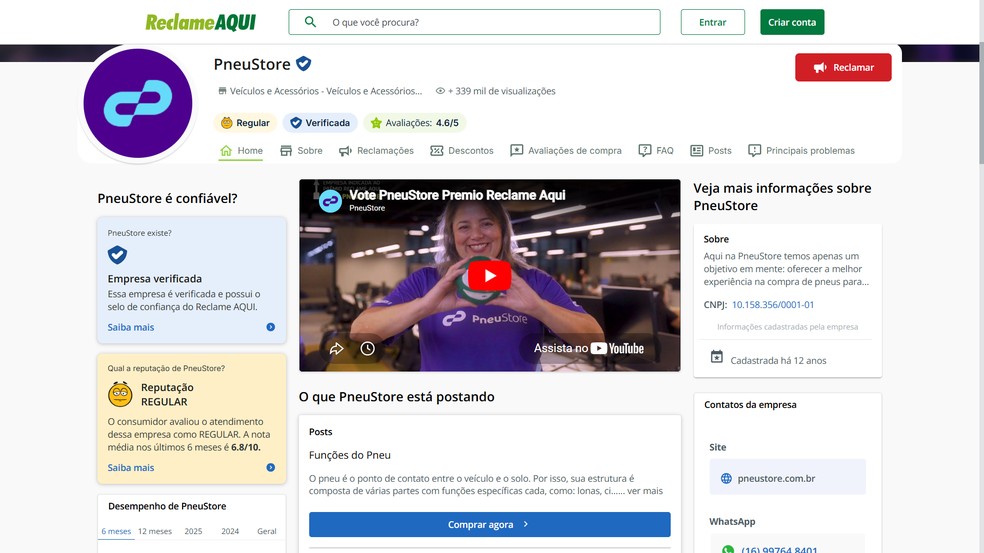Click the watch later clock icon
Screen dimensions: 984x553
(368, 348)
